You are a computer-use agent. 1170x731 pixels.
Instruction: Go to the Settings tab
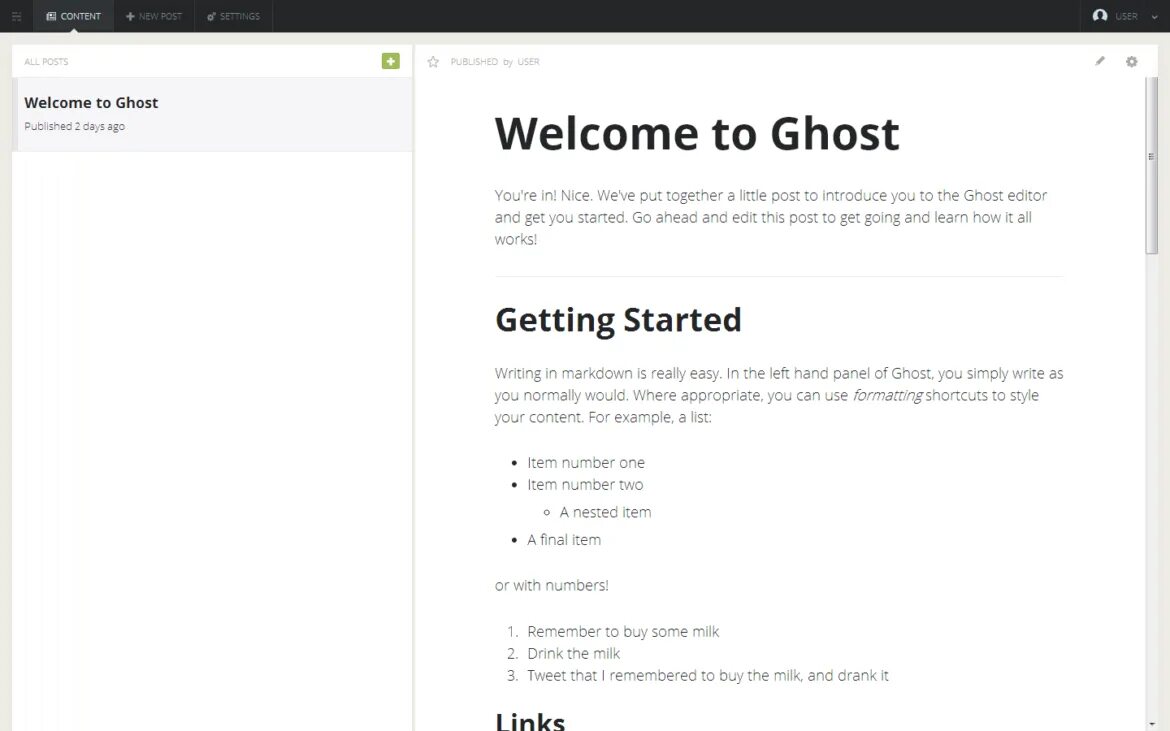click(x=234, y=16)
